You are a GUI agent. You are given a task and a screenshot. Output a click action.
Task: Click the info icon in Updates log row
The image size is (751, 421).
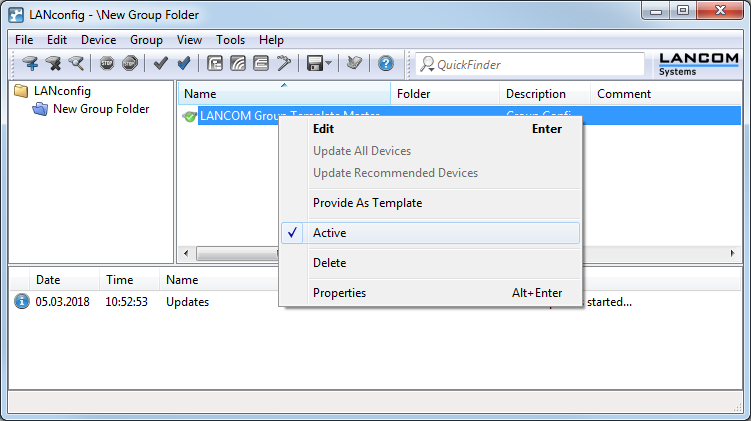click(x=22, y=301)
